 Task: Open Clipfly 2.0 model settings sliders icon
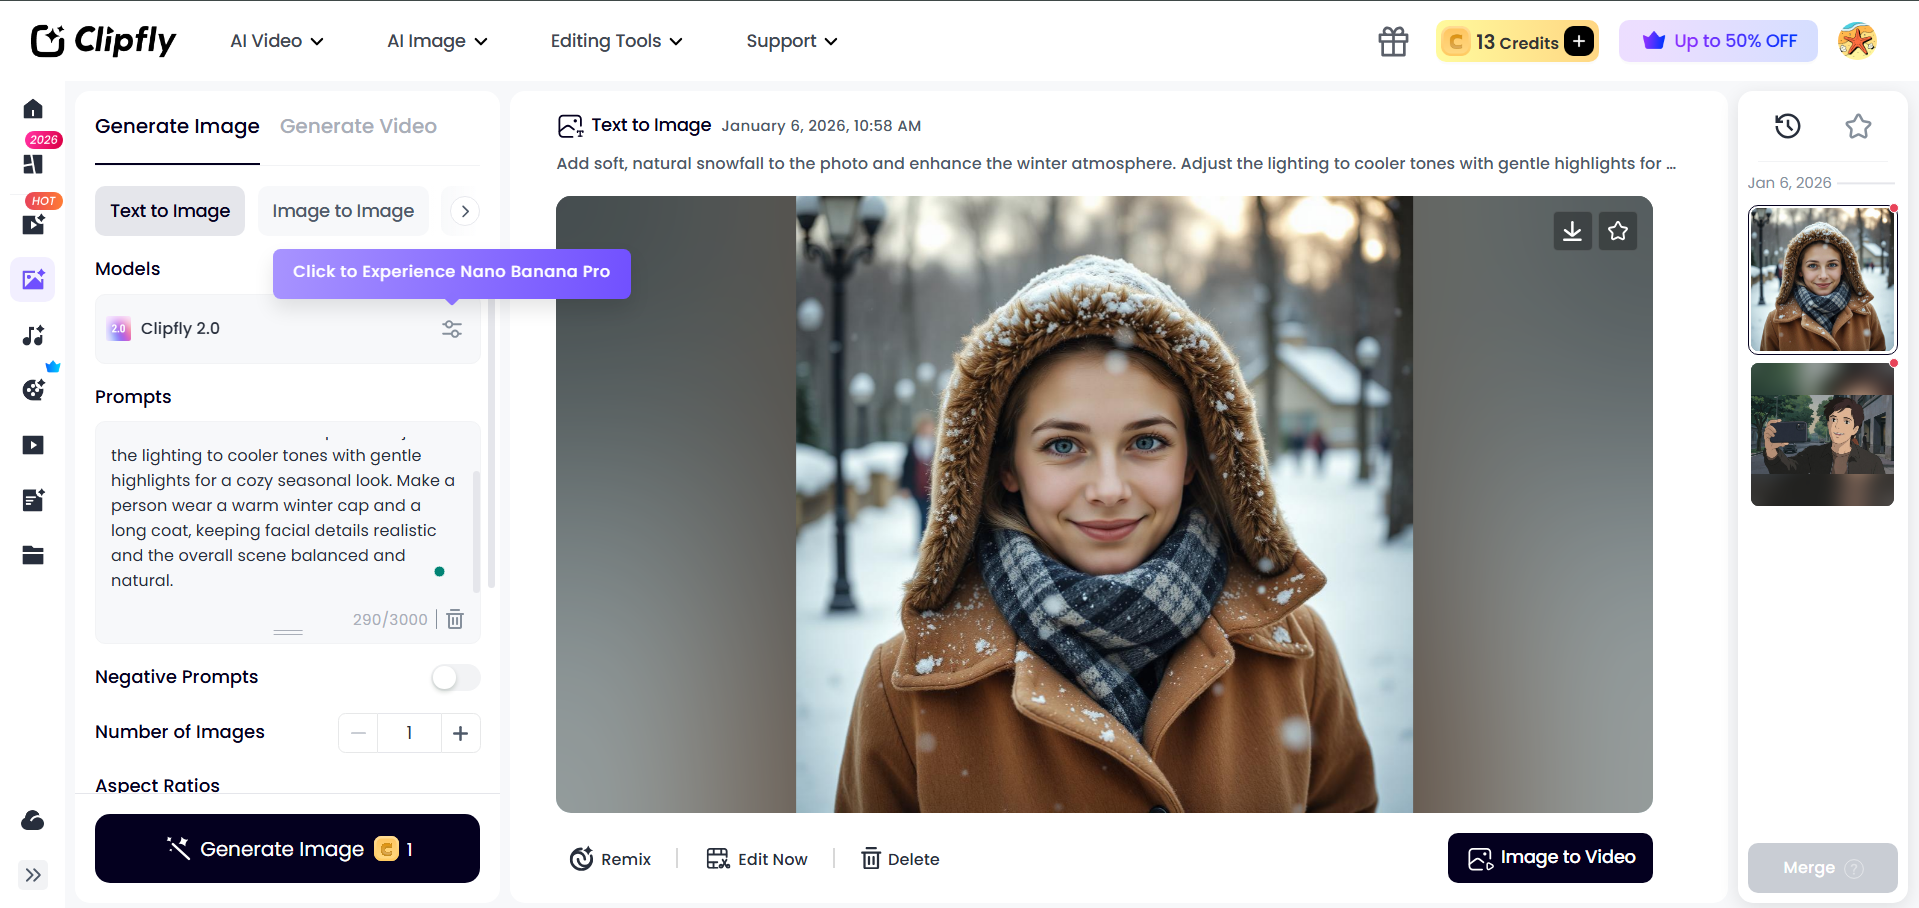pyautogui.click(x=451, y=329)
